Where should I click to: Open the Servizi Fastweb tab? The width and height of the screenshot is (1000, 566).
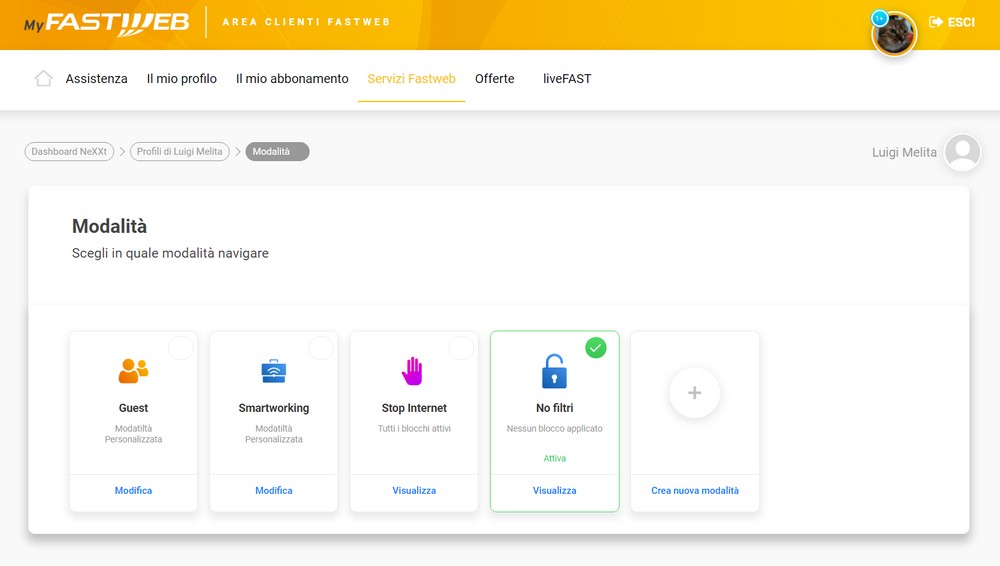click(411, 78)
